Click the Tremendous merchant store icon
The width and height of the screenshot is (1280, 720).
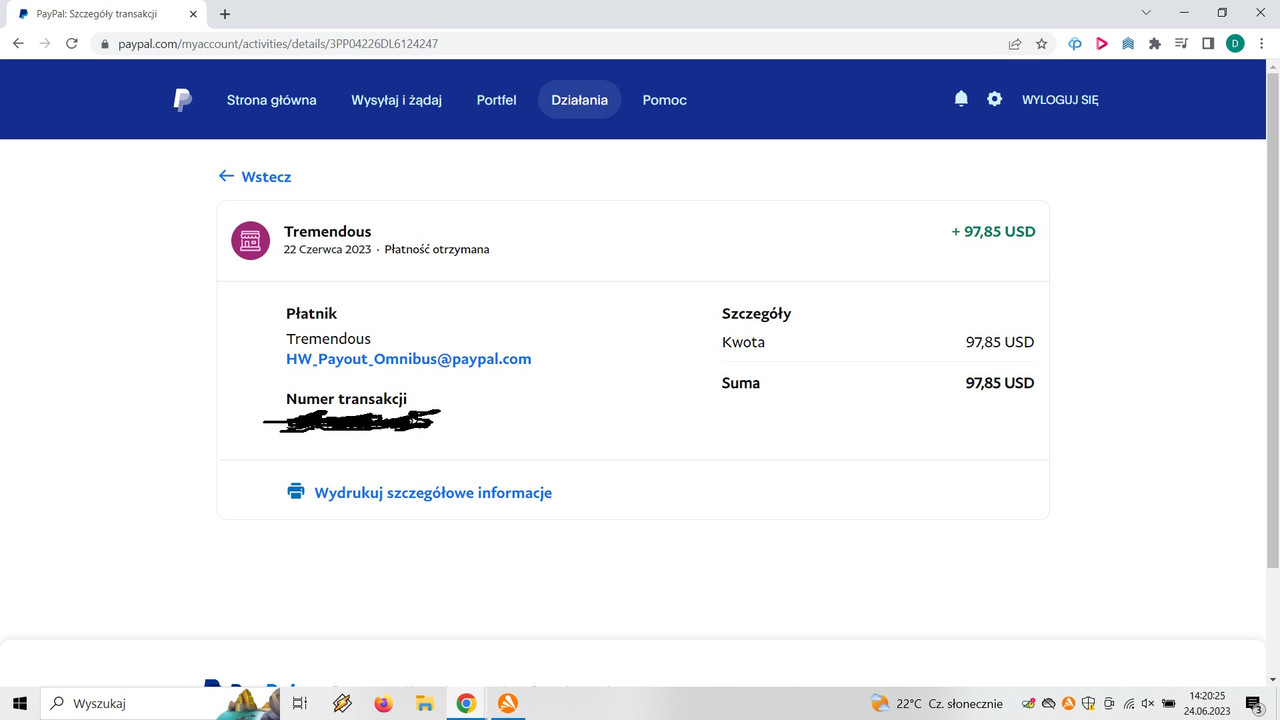(250, 240)
